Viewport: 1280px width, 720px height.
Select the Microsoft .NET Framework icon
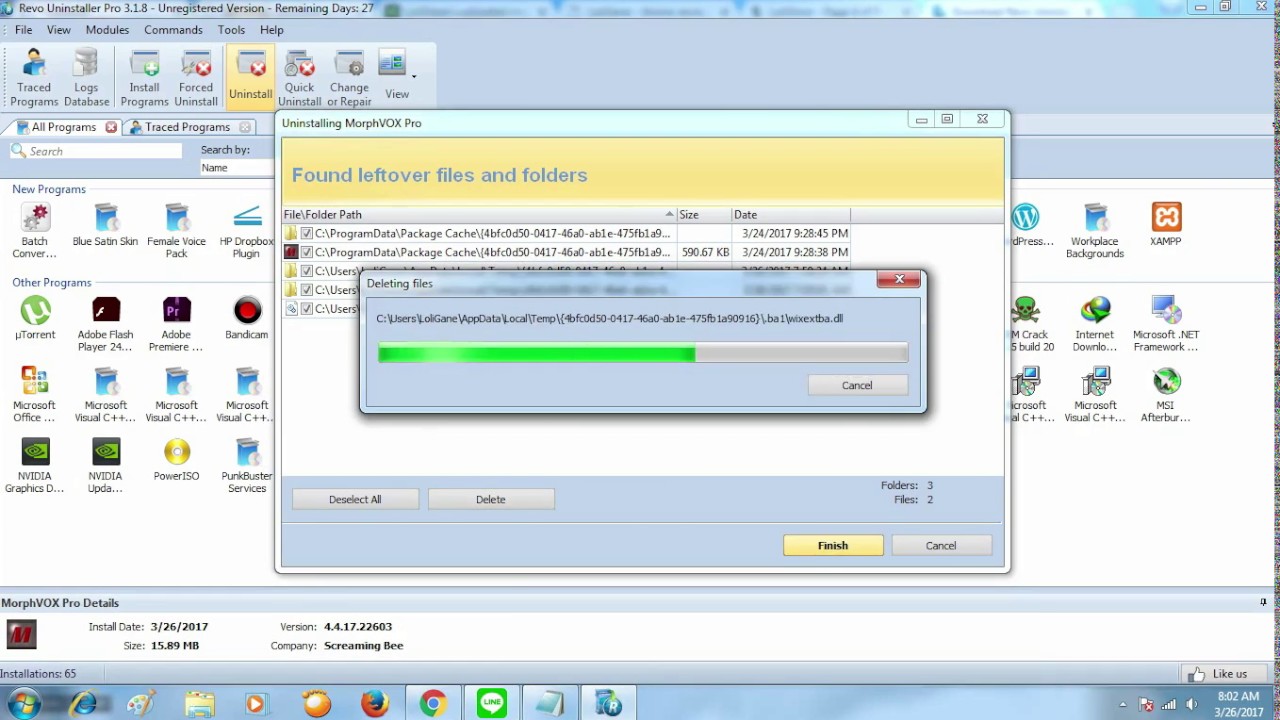(1166, 324)
